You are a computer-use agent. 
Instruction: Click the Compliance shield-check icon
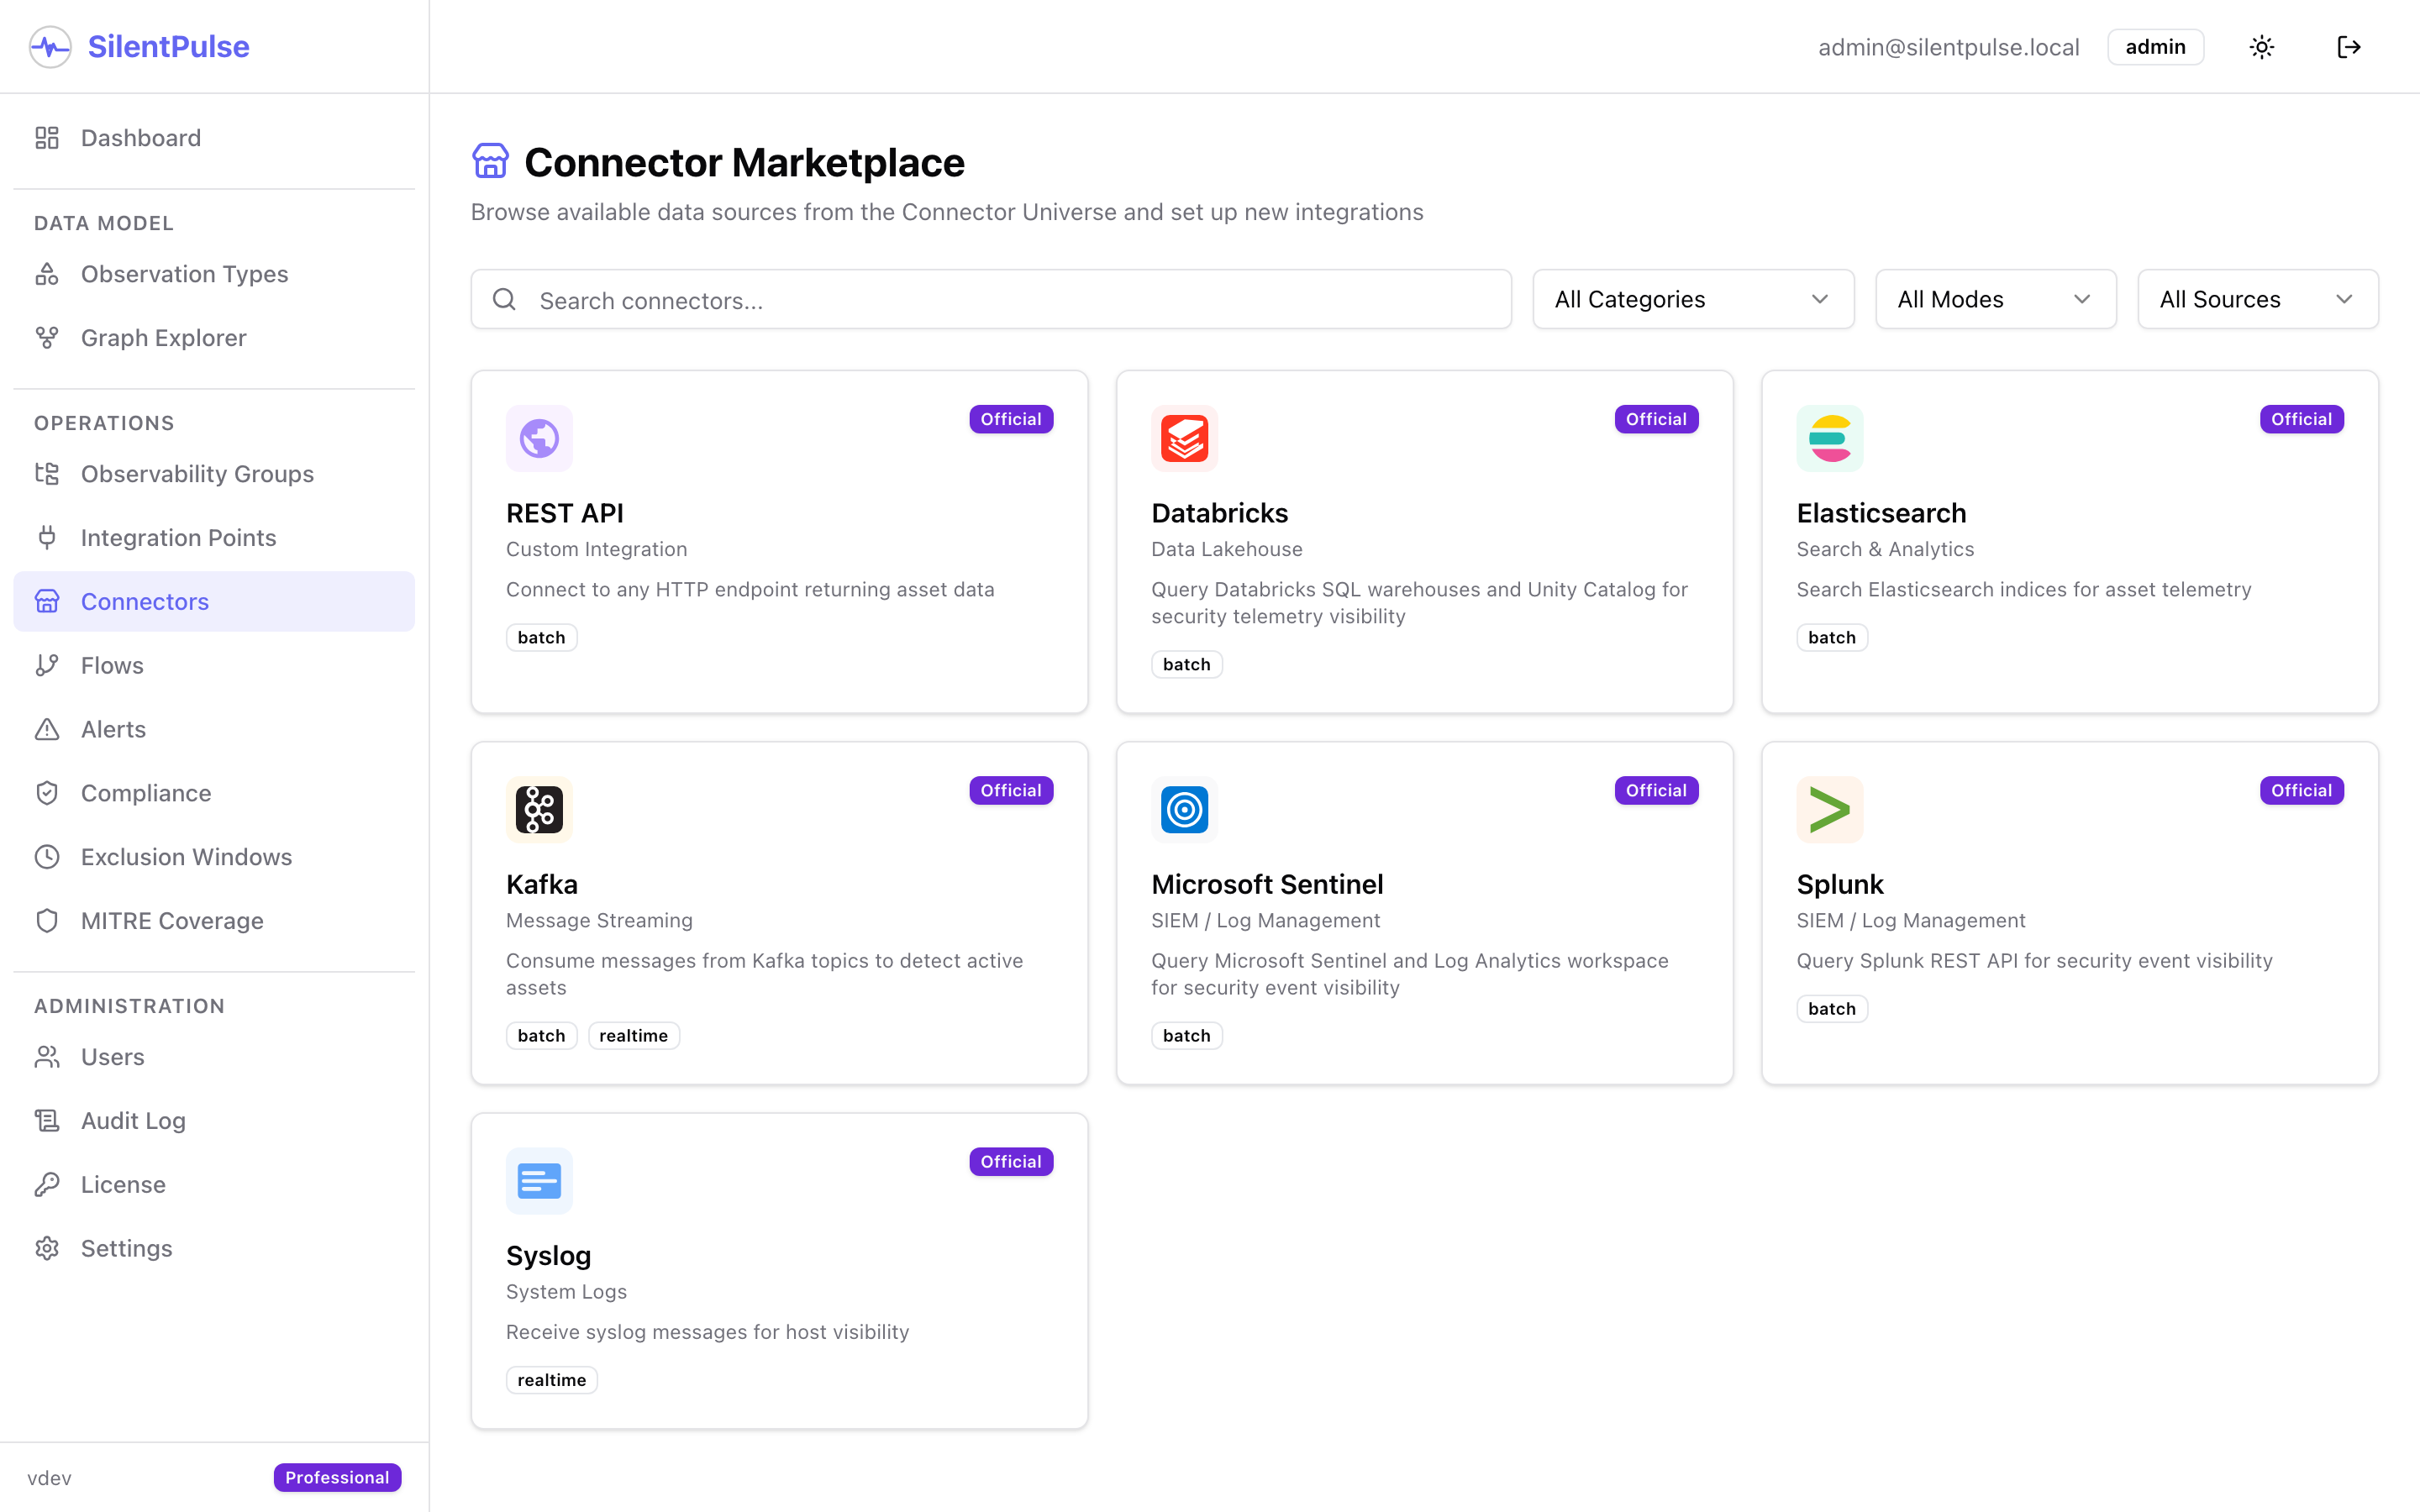pyautogui.click(x=47, y=793)
